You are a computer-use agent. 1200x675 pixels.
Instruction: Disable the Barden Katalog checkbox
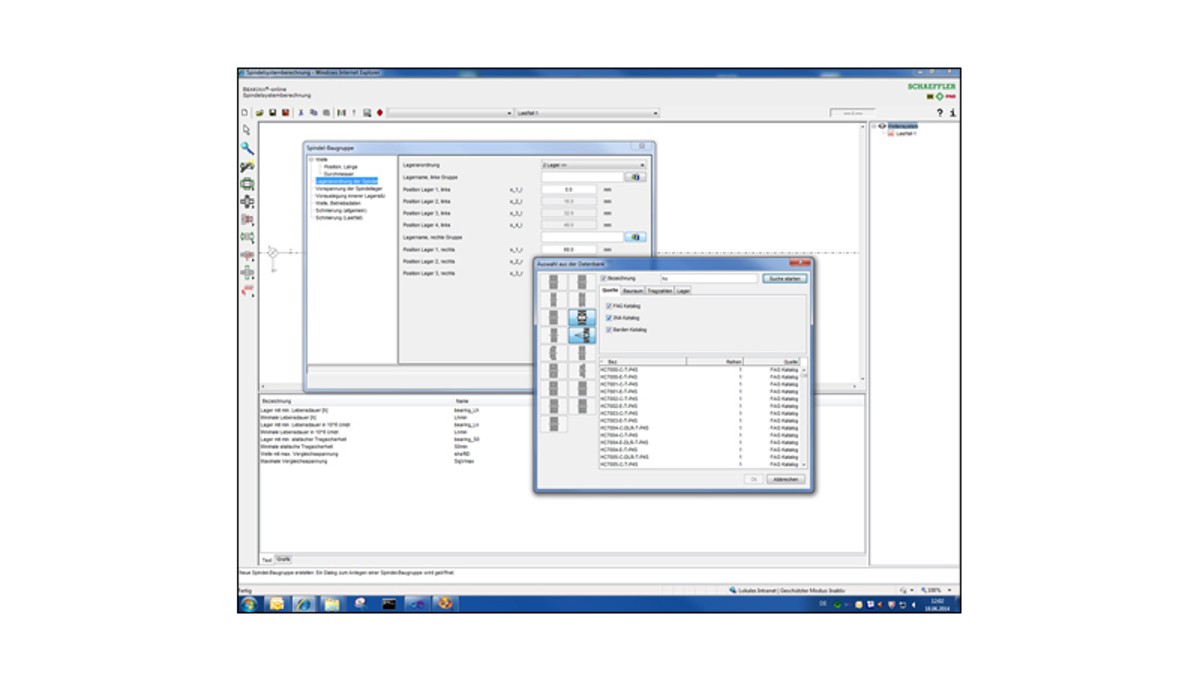pos(609,329)
